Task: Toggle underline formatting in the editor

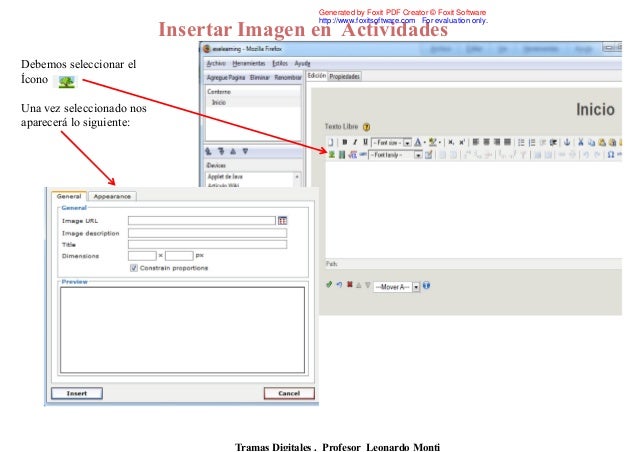Action: [x=365, y=142]
